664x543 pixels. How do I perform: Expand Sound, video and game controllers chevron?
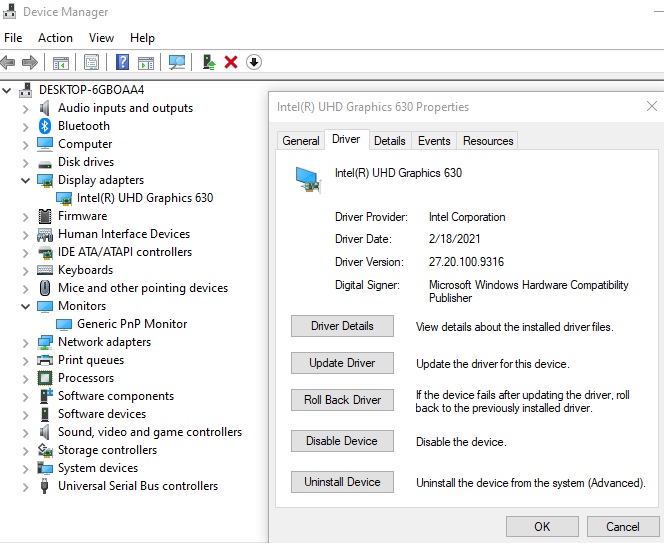pos(25,432)
